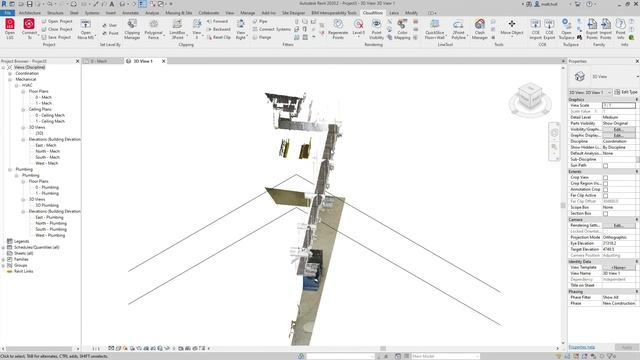Collapse the HVAC tree node

click(x=16, y=85)
